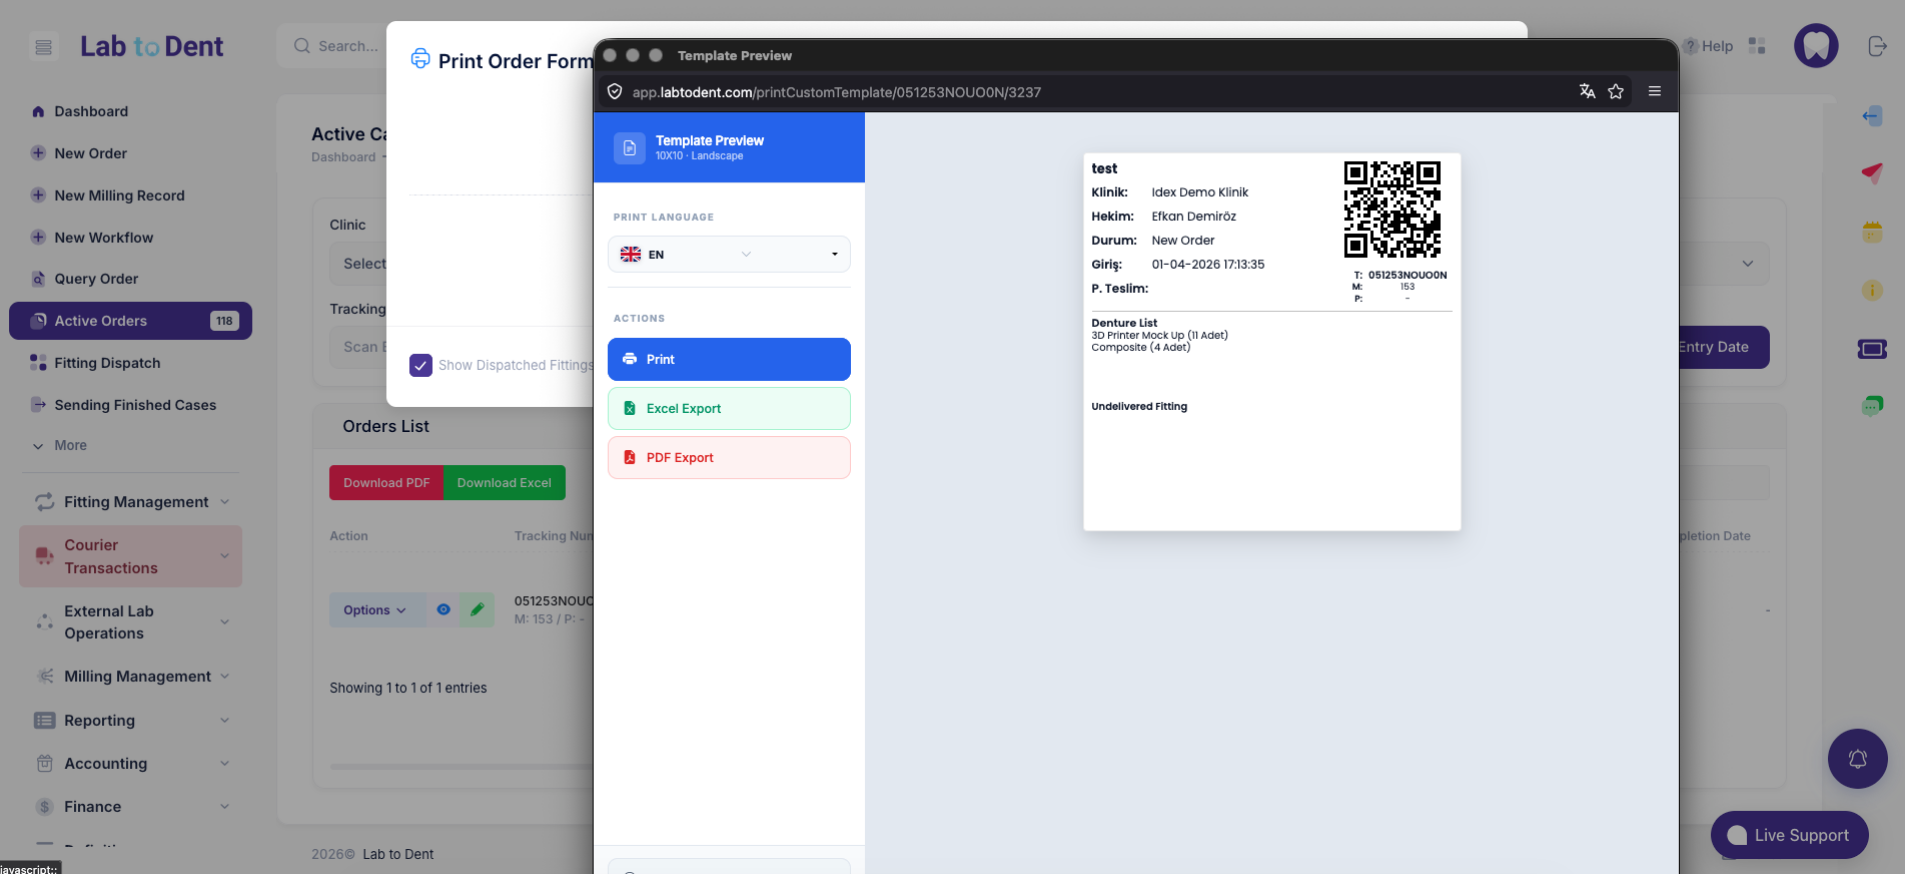Click the site security shield icon
The width and height of the screenshot is (1905, 879).
[x=615, y=92]
